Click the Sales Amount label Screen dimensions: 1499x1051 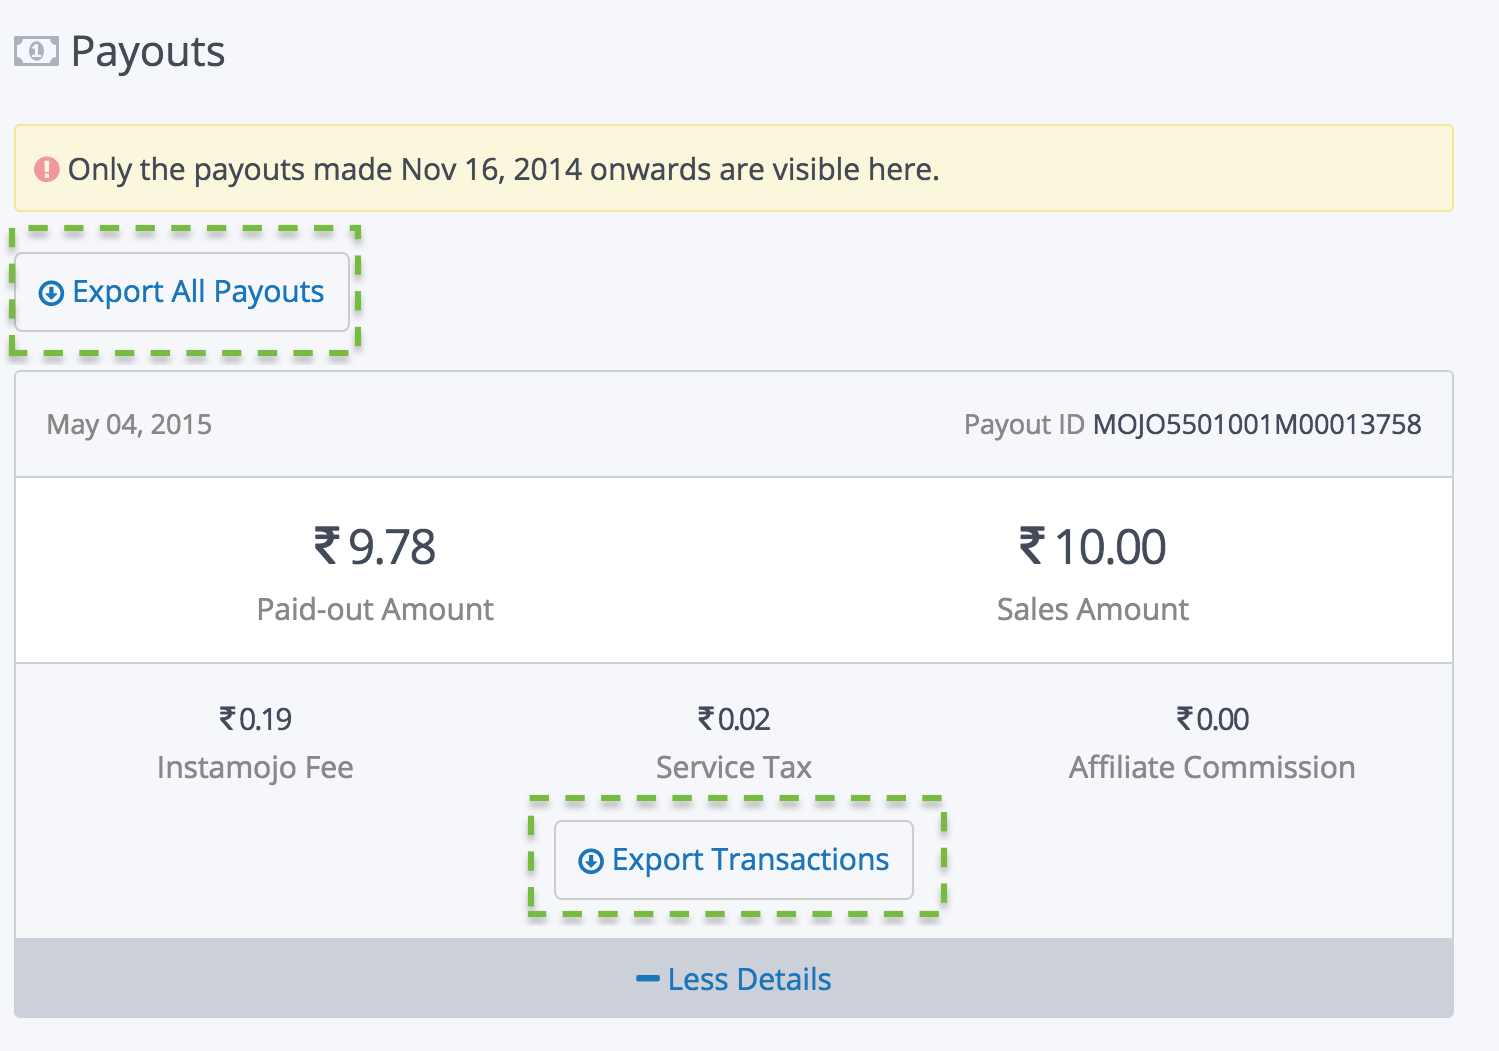[x=1092, y=609]
